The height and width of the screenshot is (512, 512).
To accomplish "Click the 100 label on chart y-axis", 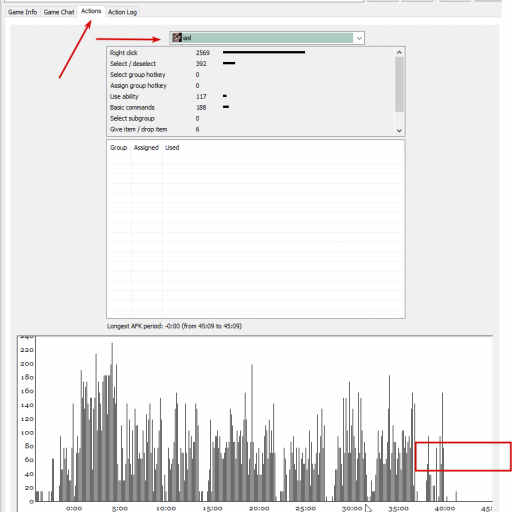I will click(x=27, y=433).
